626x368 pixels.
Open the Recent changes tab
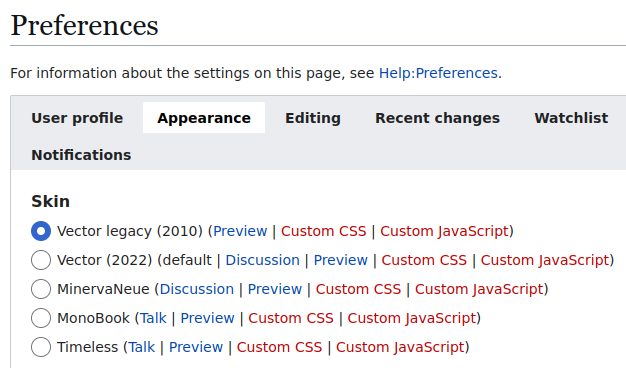[x=437, y=118]
